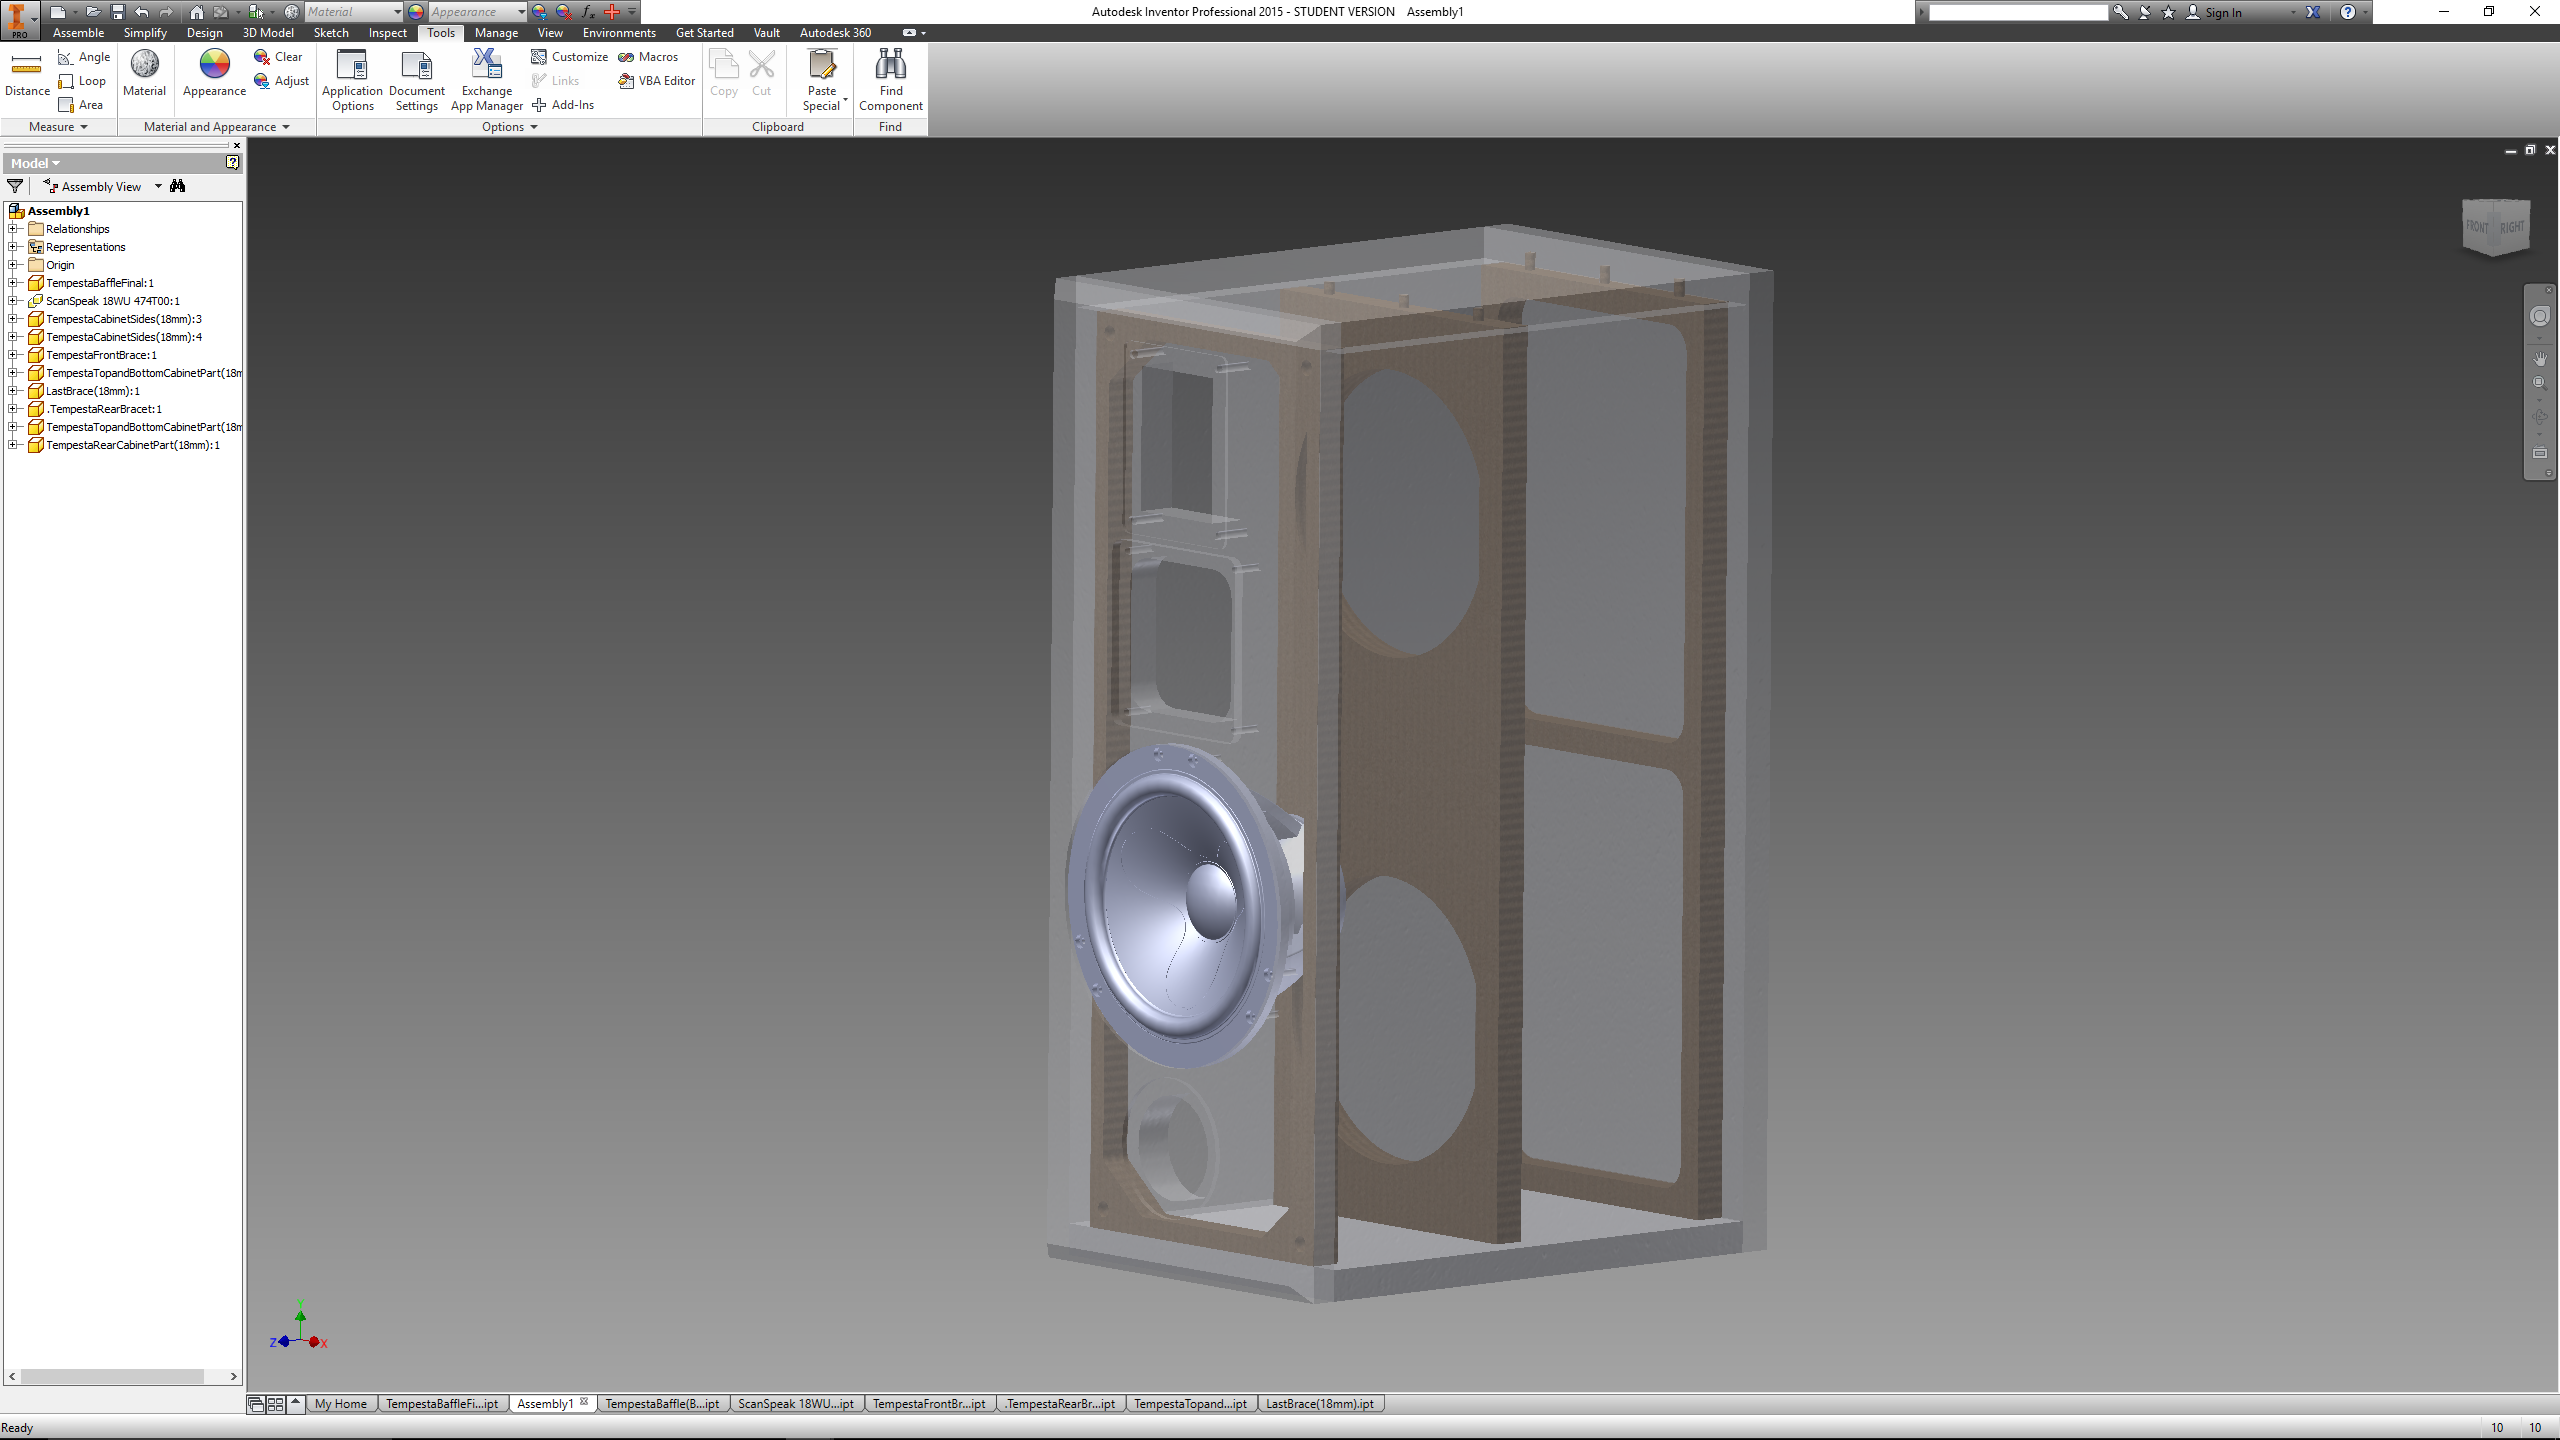This screenshot has width=2560, height=1440.
Task: Click the TempestaTopand... tab
Action: pyautogui.click(x=1189, y=1403)
